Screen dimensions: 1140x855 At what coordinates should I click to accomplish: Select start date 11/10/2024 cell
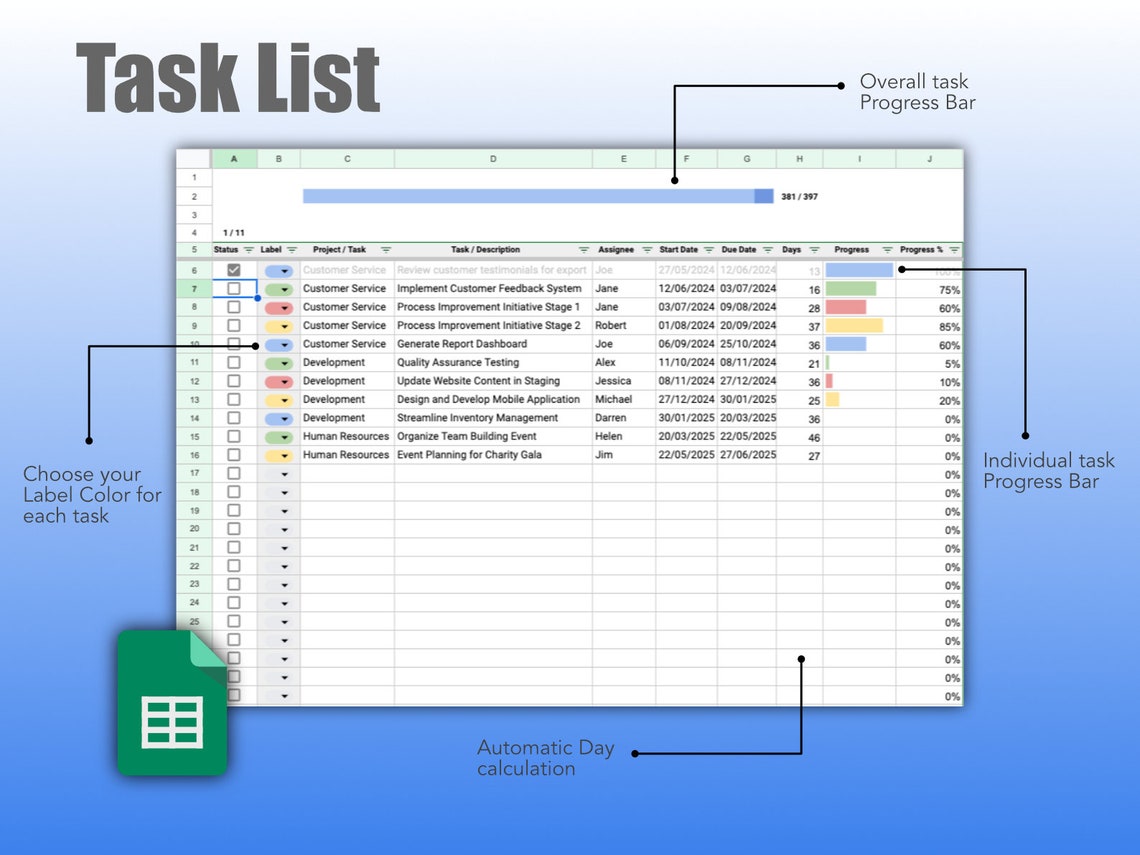pyautogui.click(x=686, y=362)
